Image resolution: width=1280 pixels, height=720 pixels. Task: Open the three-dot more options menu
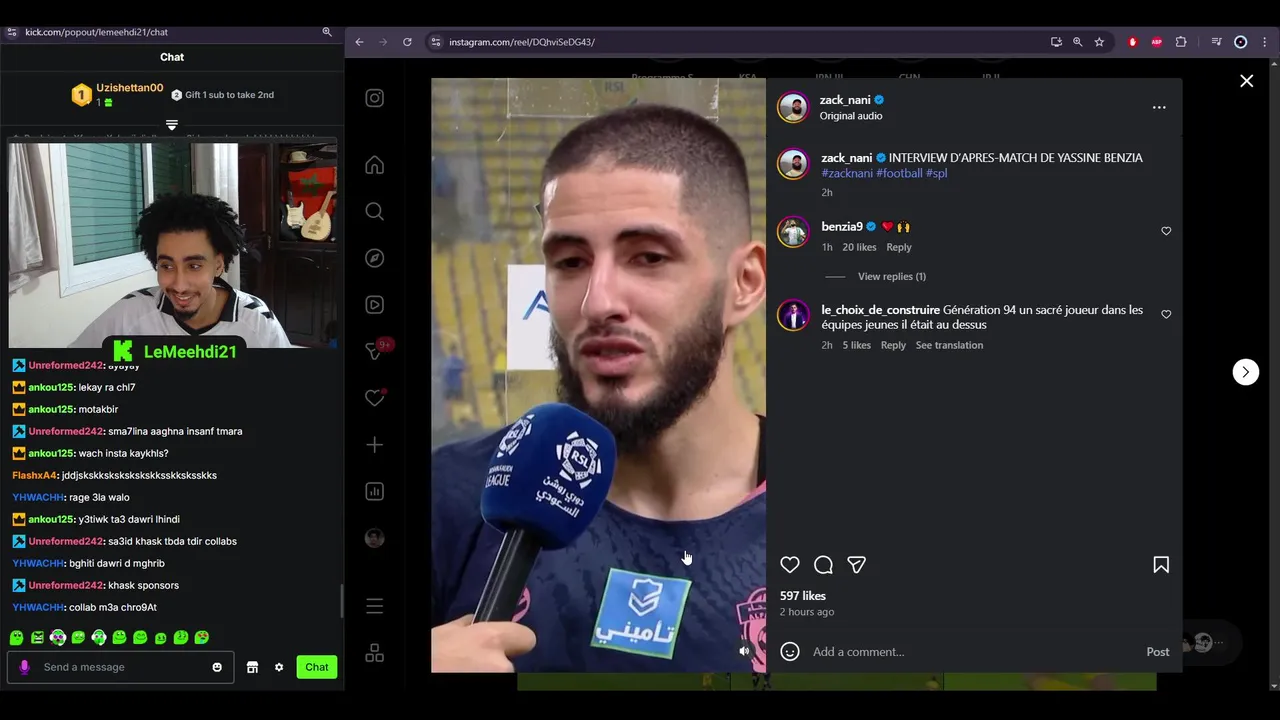pos(1159,107)
